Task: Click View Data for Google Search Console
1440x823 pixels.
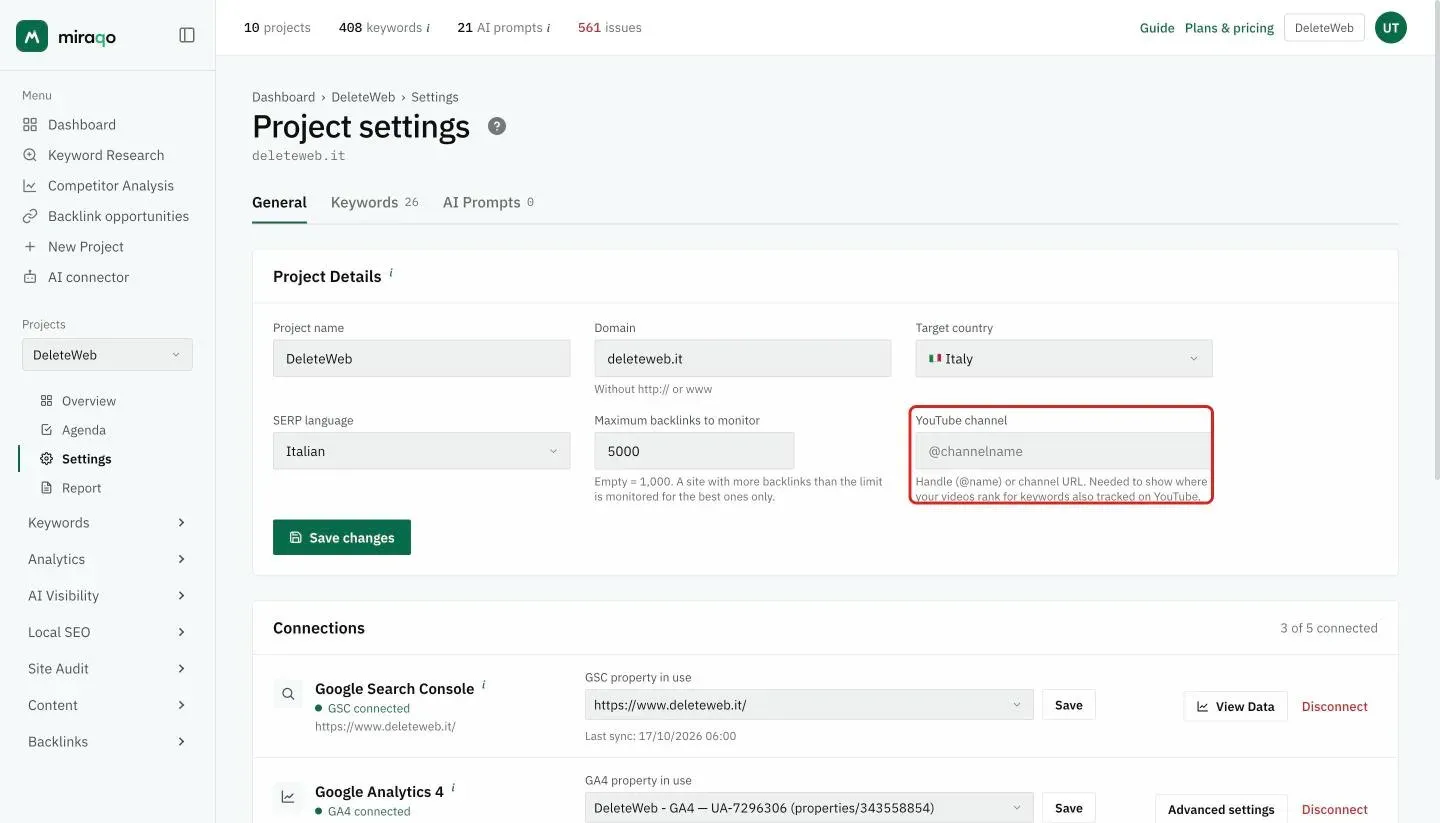Action: coord(1236,706)
